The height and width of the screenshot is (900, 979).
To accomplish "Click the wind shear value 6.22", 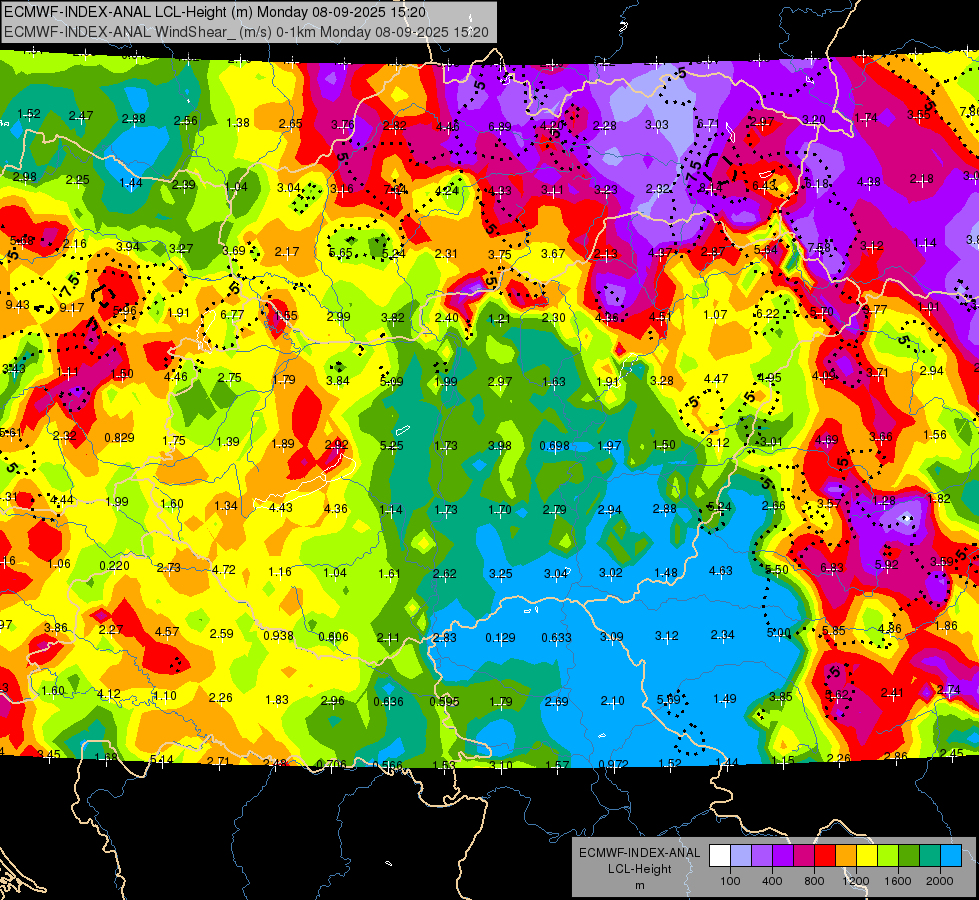I will (x=767, y=314).
